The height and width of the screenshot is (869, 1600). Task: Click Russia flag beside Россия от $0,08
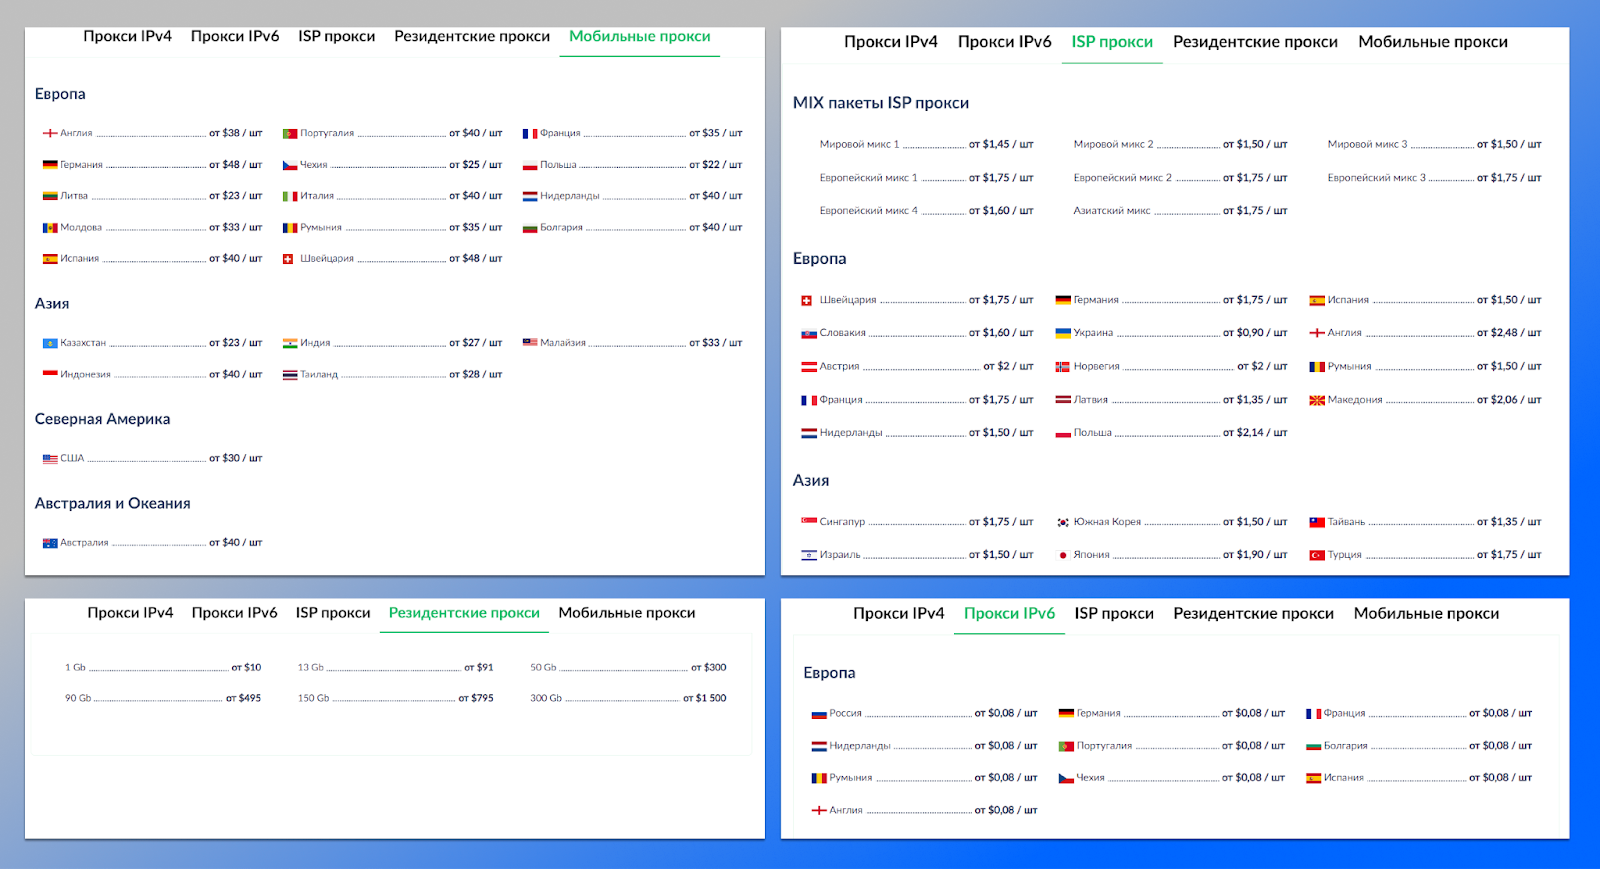point(819,714)
